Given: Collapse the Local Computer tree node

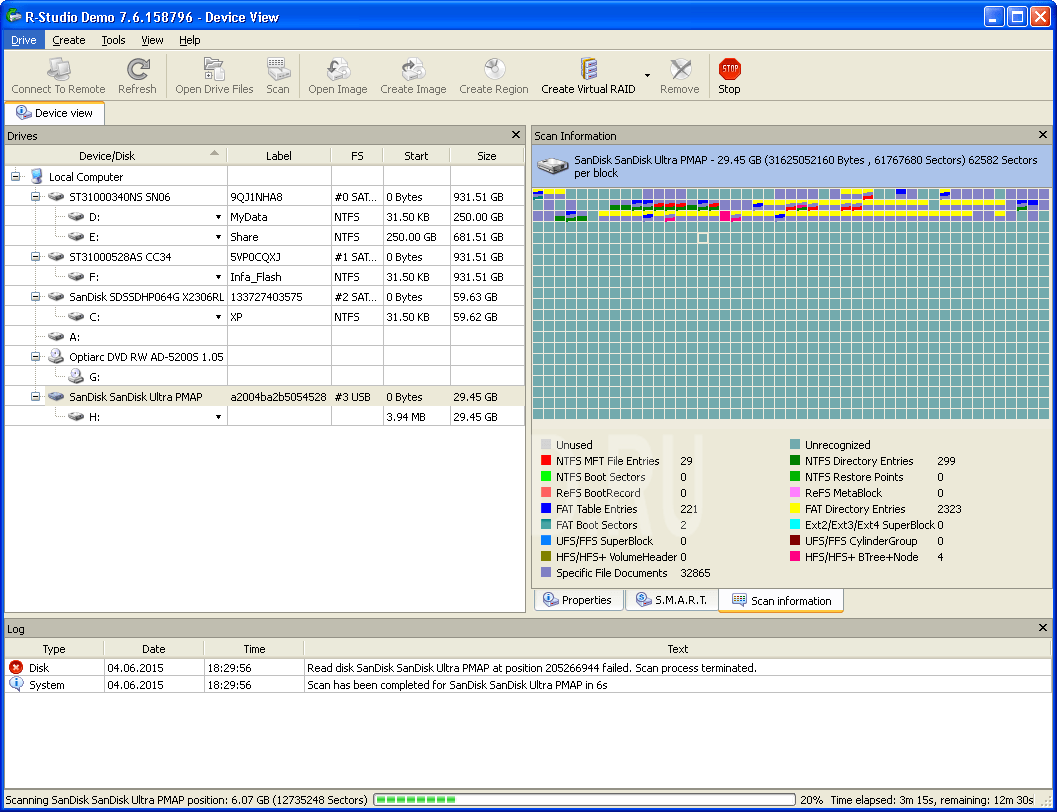Looking at the screenshot, I should (x=16, y=177).
